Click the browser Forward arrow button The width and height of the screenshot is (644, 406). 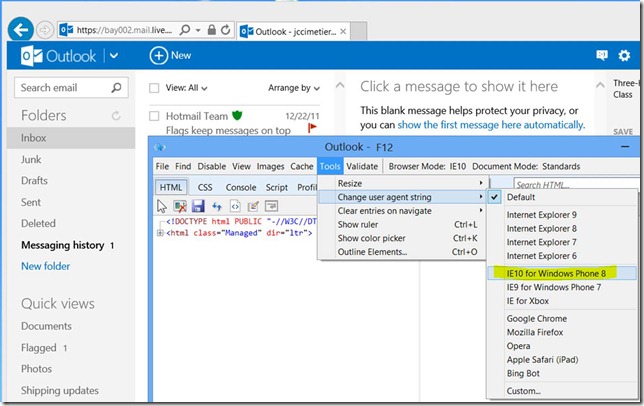point(44,30)
